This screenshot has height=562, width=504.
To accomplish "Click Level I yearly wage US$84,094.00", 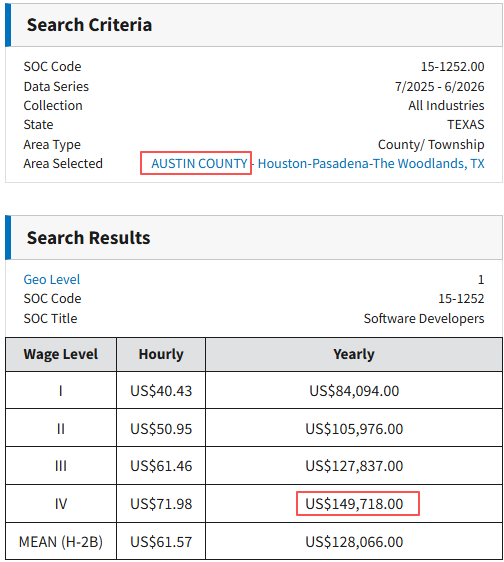I will tap(354, 391).
